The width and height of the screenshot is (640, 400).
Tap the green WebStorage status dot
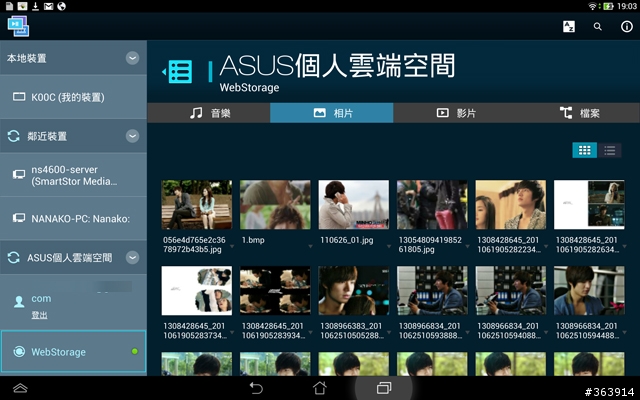[135, 351]
